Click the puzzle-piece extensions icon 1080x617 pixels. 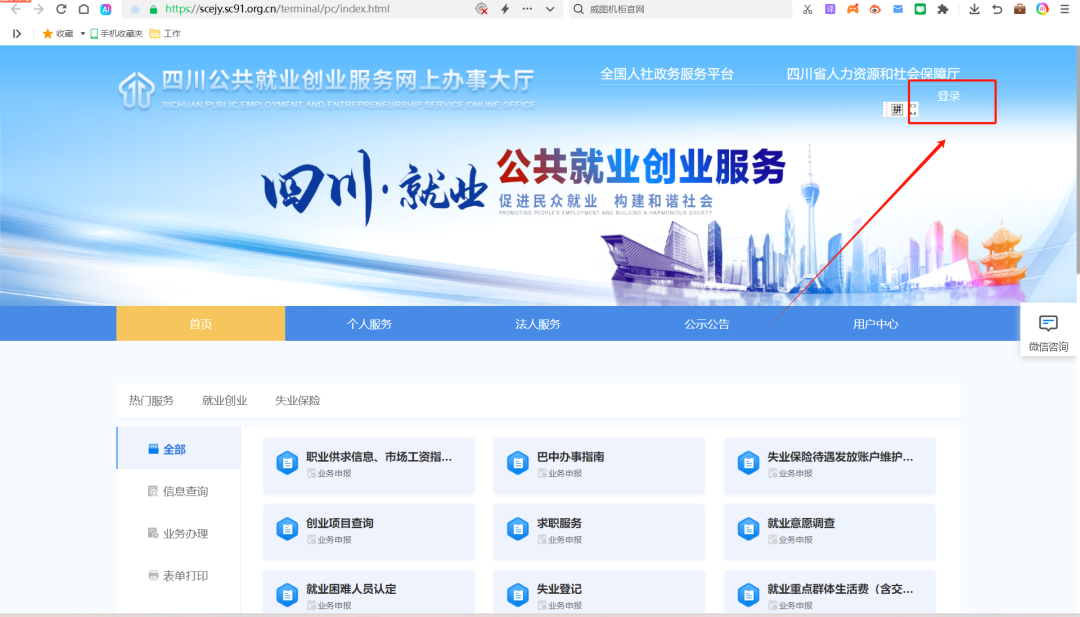[941, 9]
